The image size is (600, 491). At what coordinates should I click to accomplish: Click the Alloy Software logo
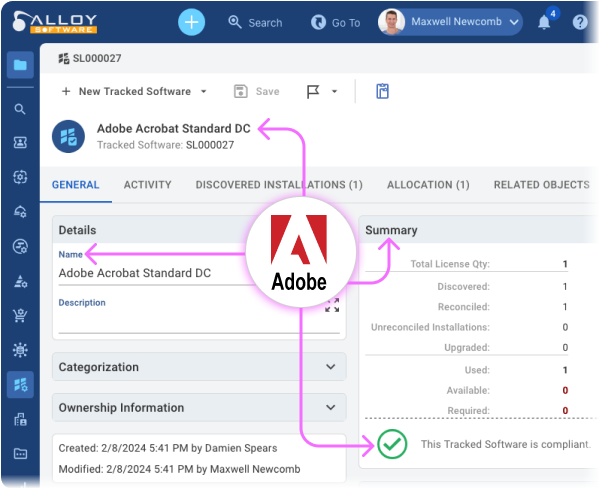[x=54, y=22]
